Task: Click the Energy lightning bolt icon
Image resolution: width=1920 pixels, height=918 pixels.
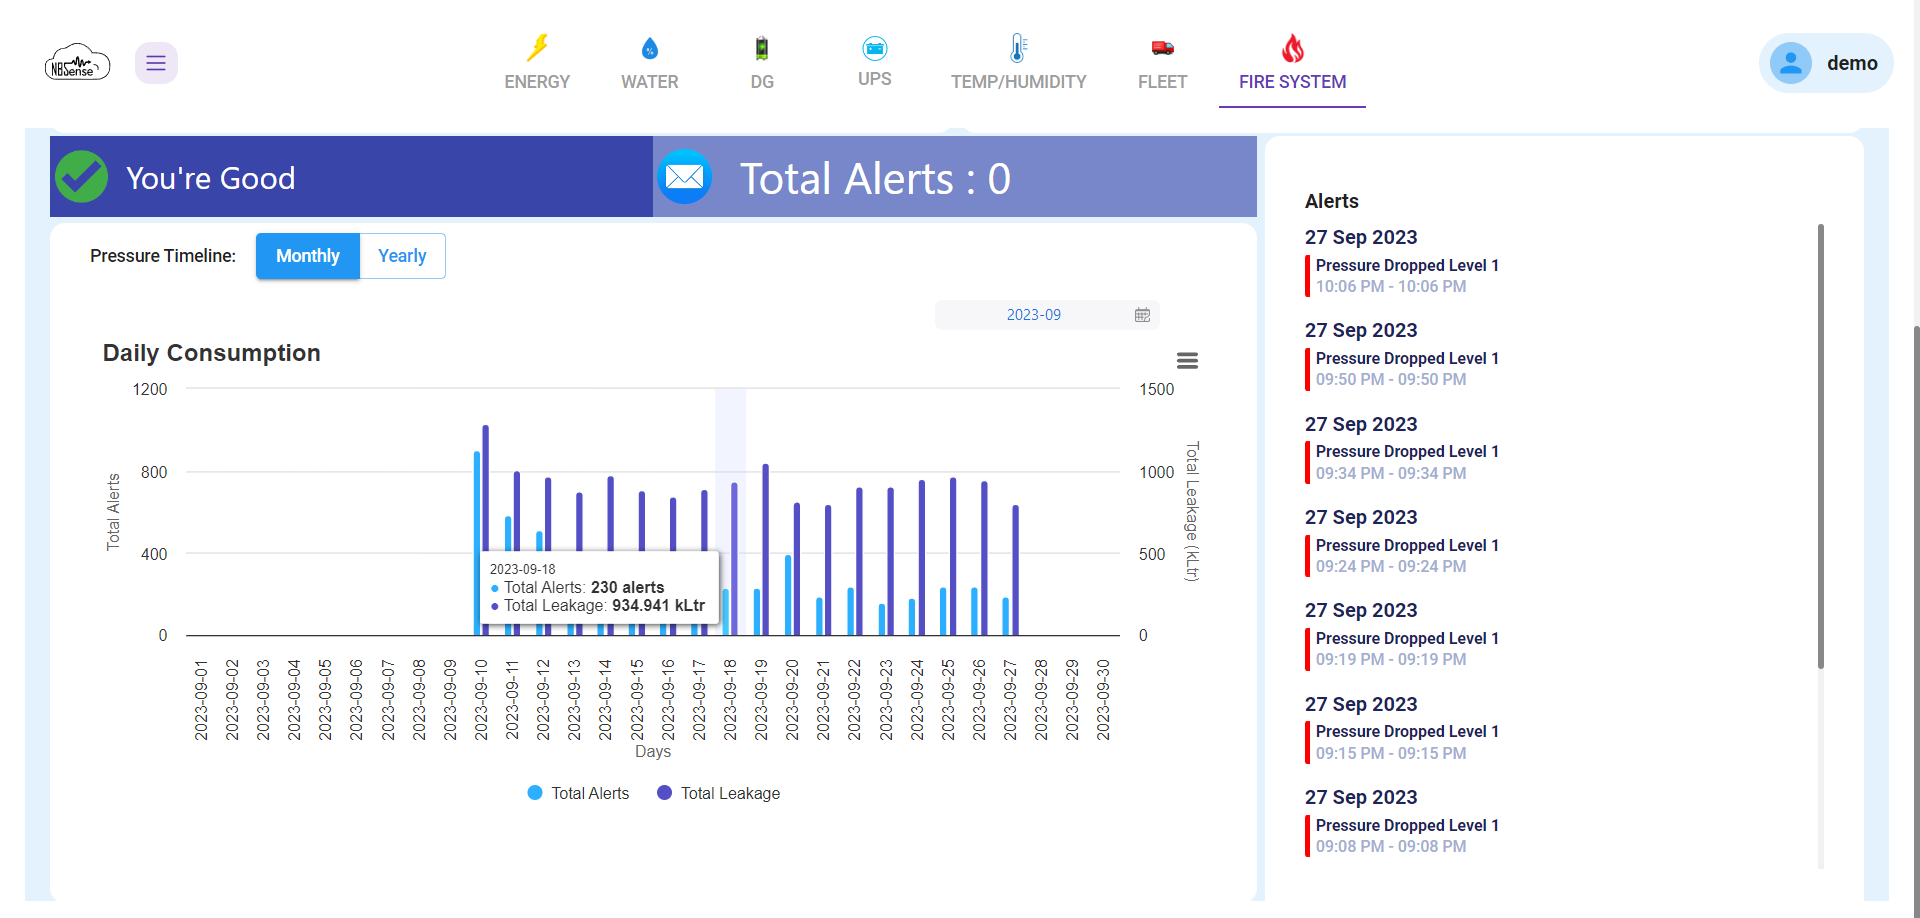Action: click(538, 48)
